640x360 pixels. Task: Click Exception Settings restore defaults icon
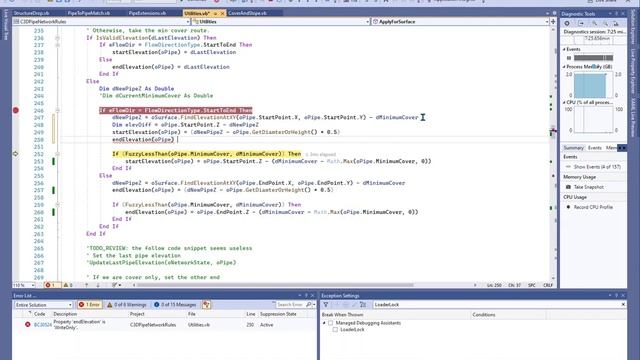(363, 304)
